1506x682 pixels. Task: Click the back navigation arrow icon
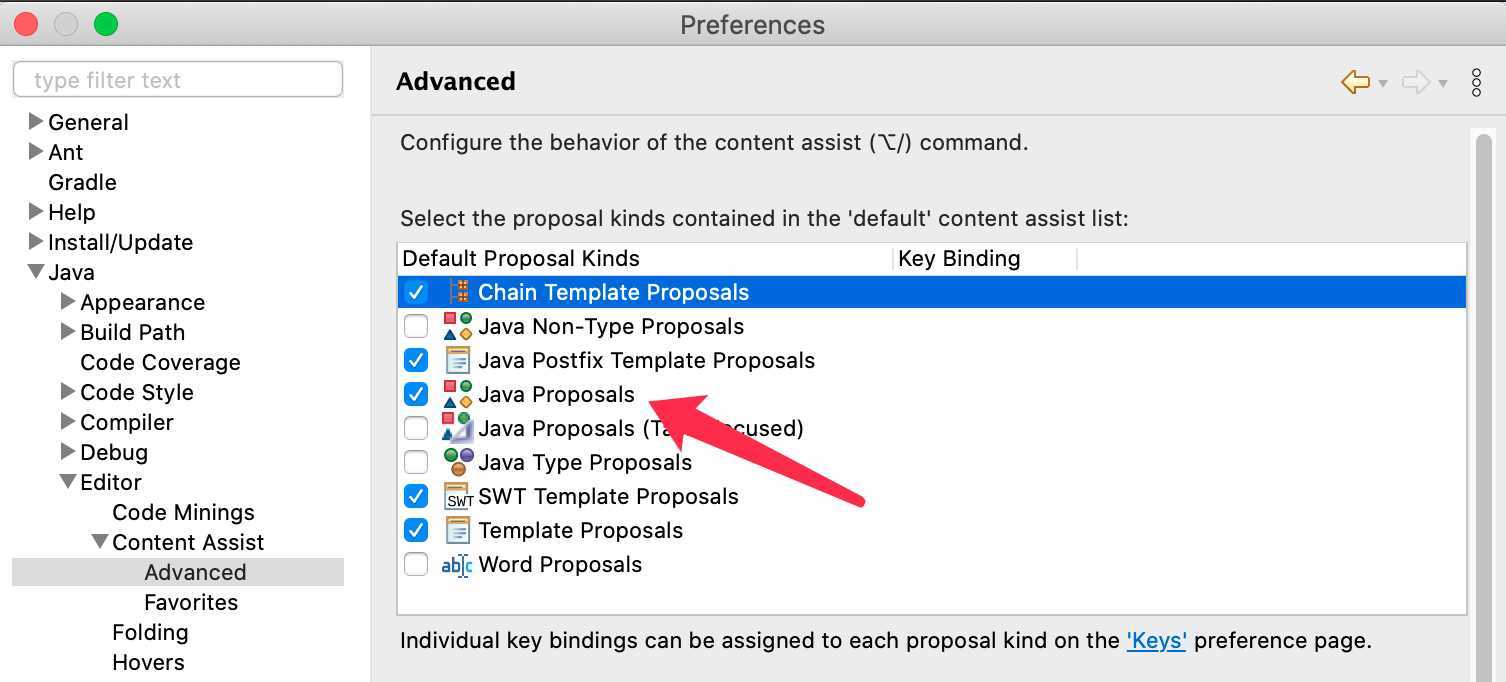(x=1355, y=82)
